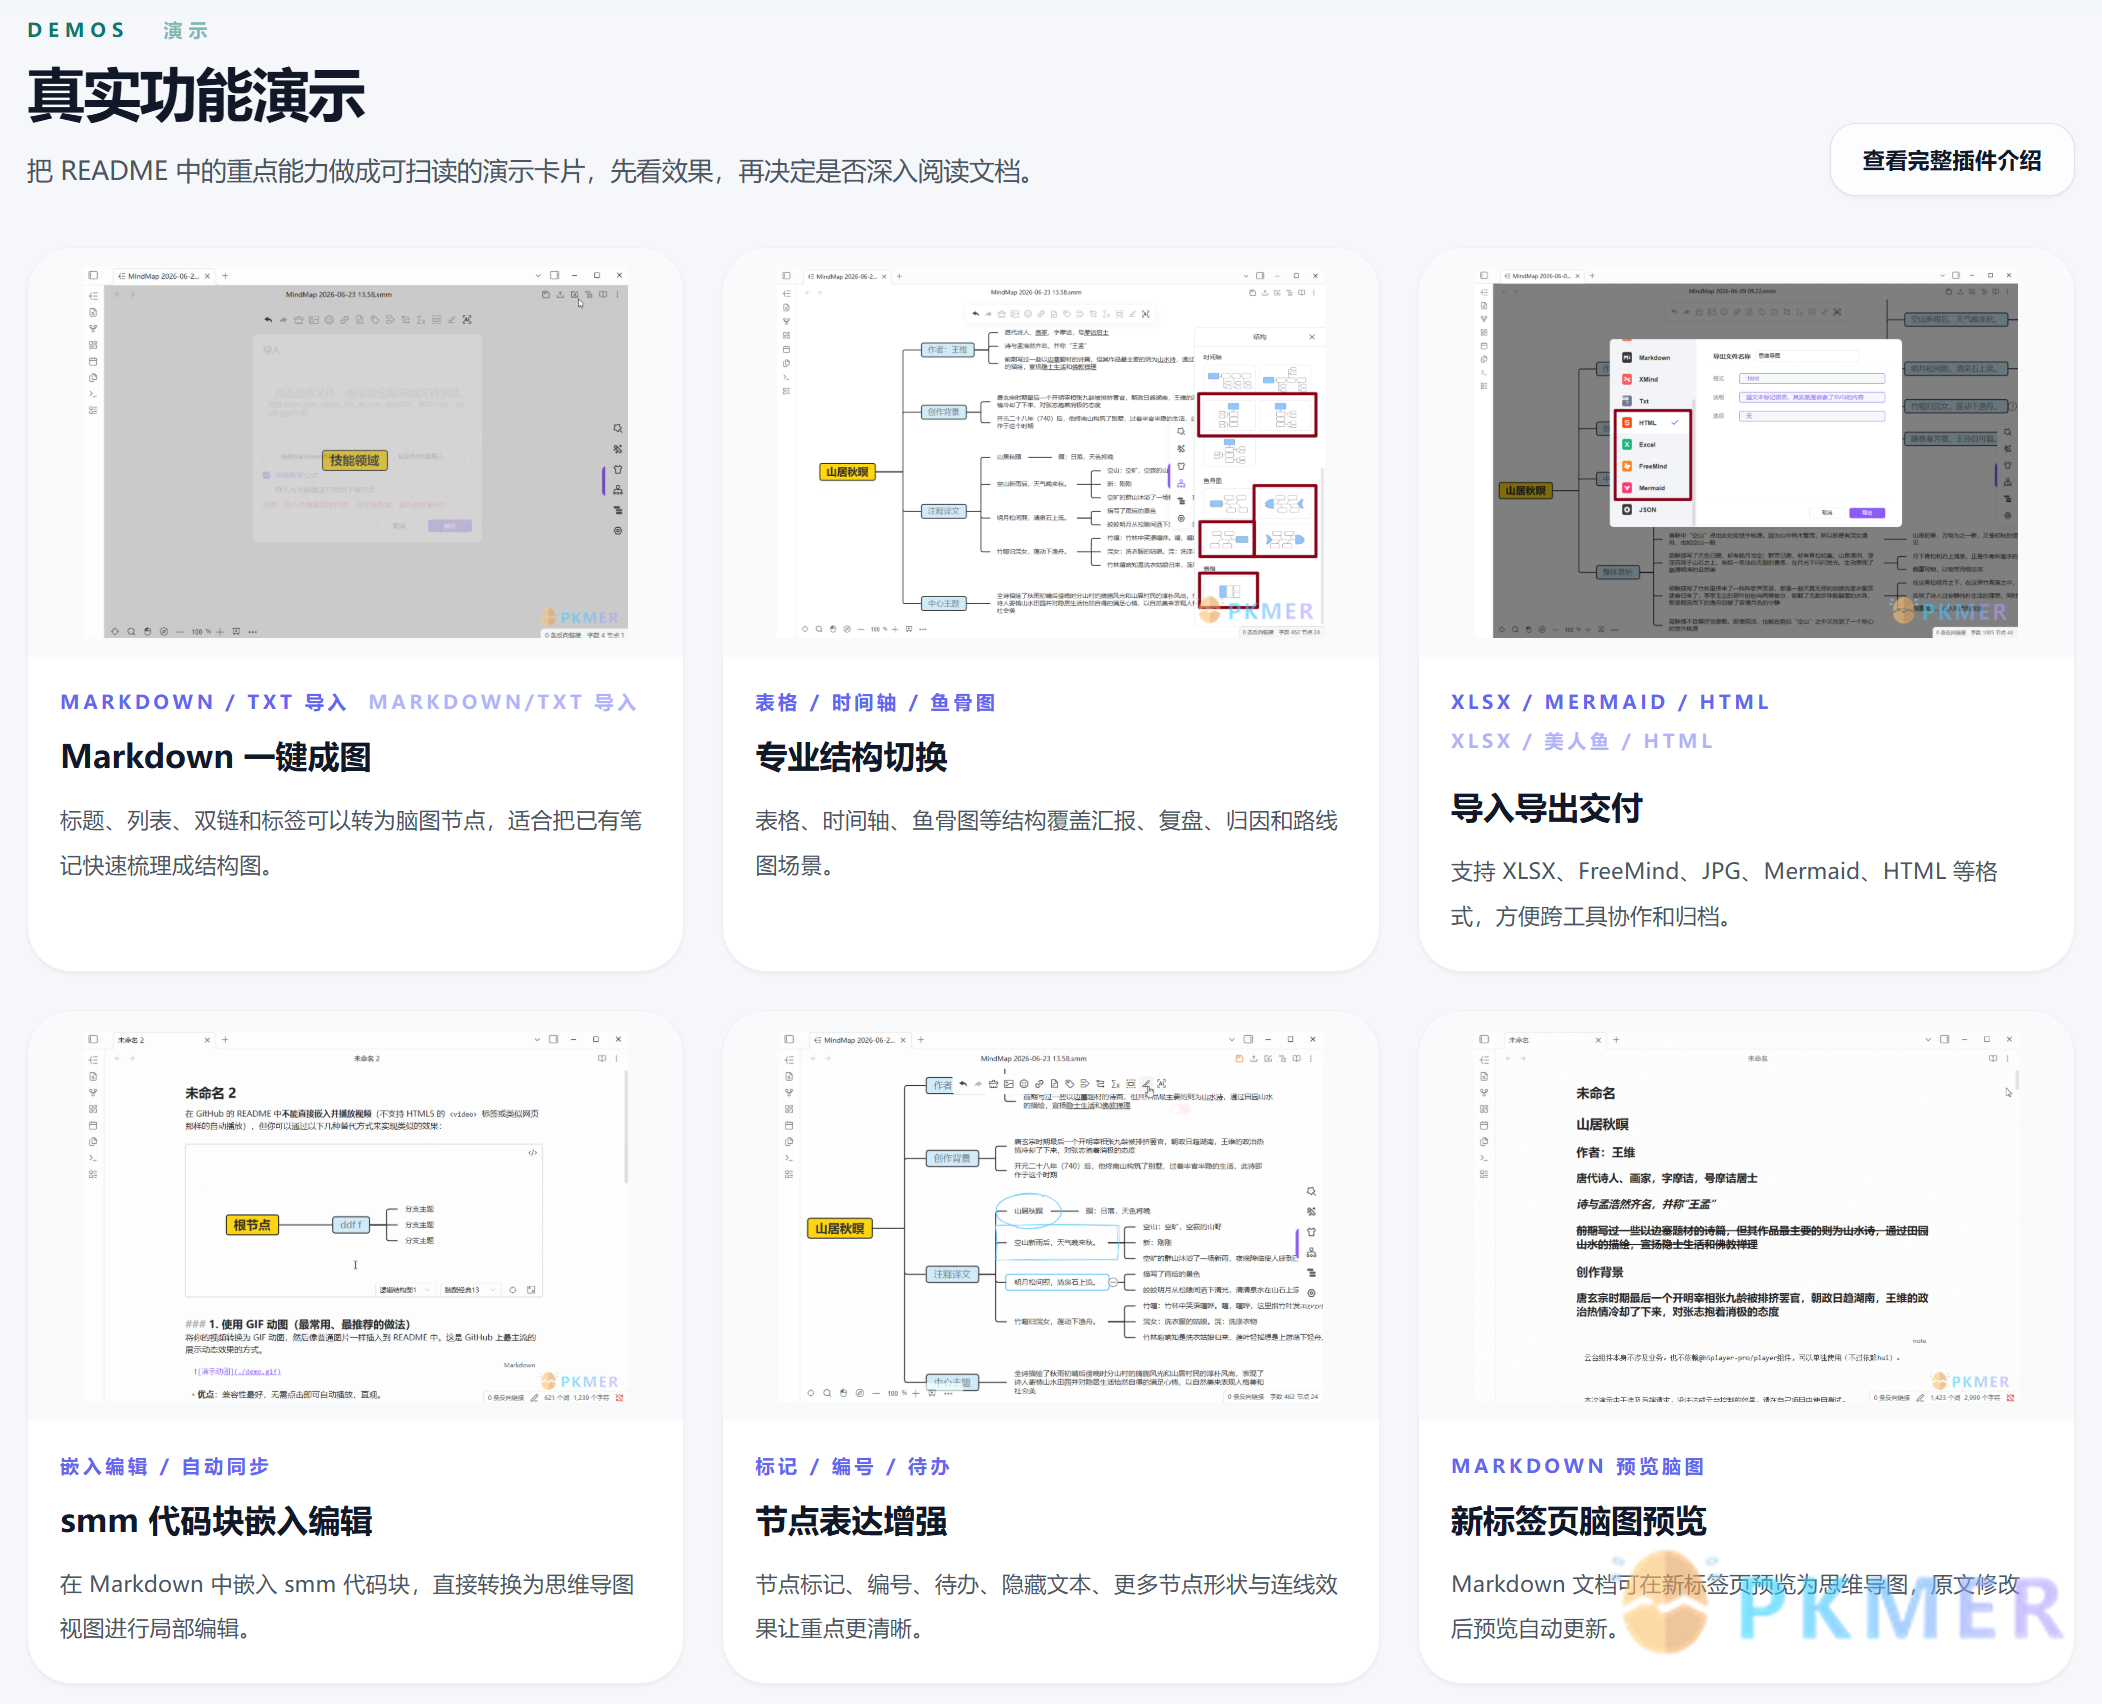Screen dimensions: 2102x1704
Task: Open the 新标签页脑图预览 card screenshot
Action: [x=1746, y=1216]
